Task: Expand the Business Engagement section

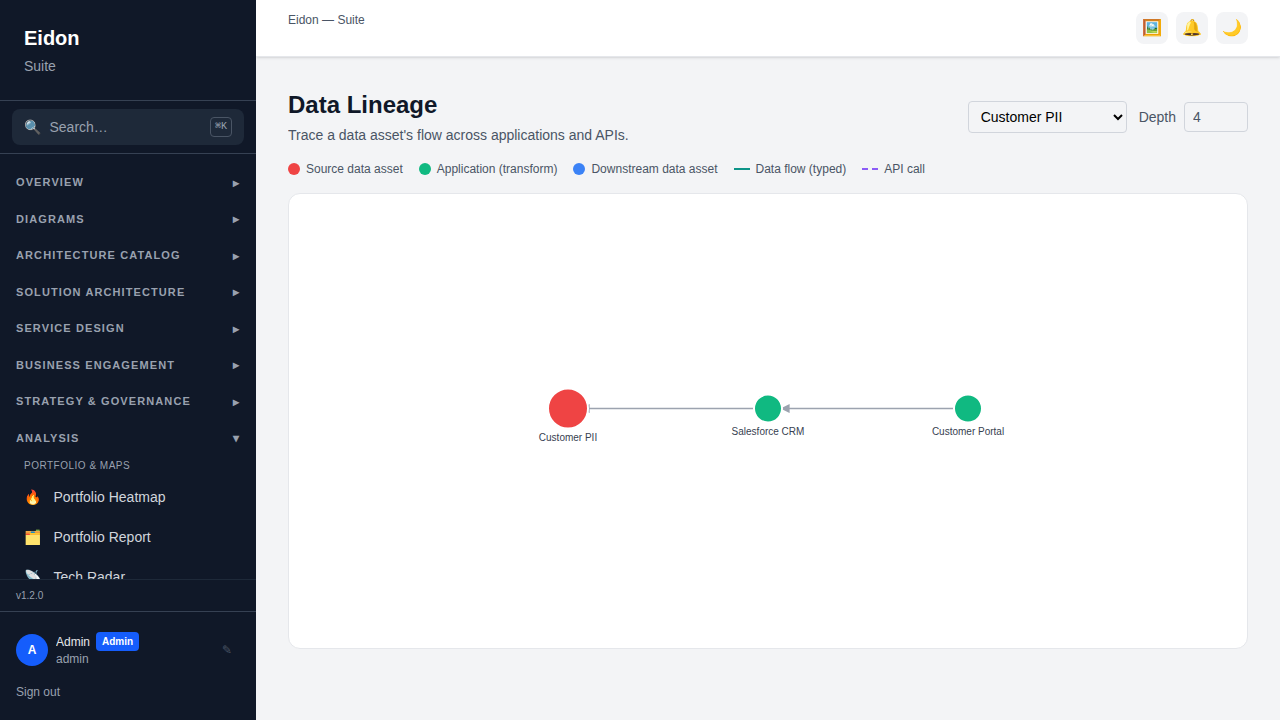Action: [128, 365]
